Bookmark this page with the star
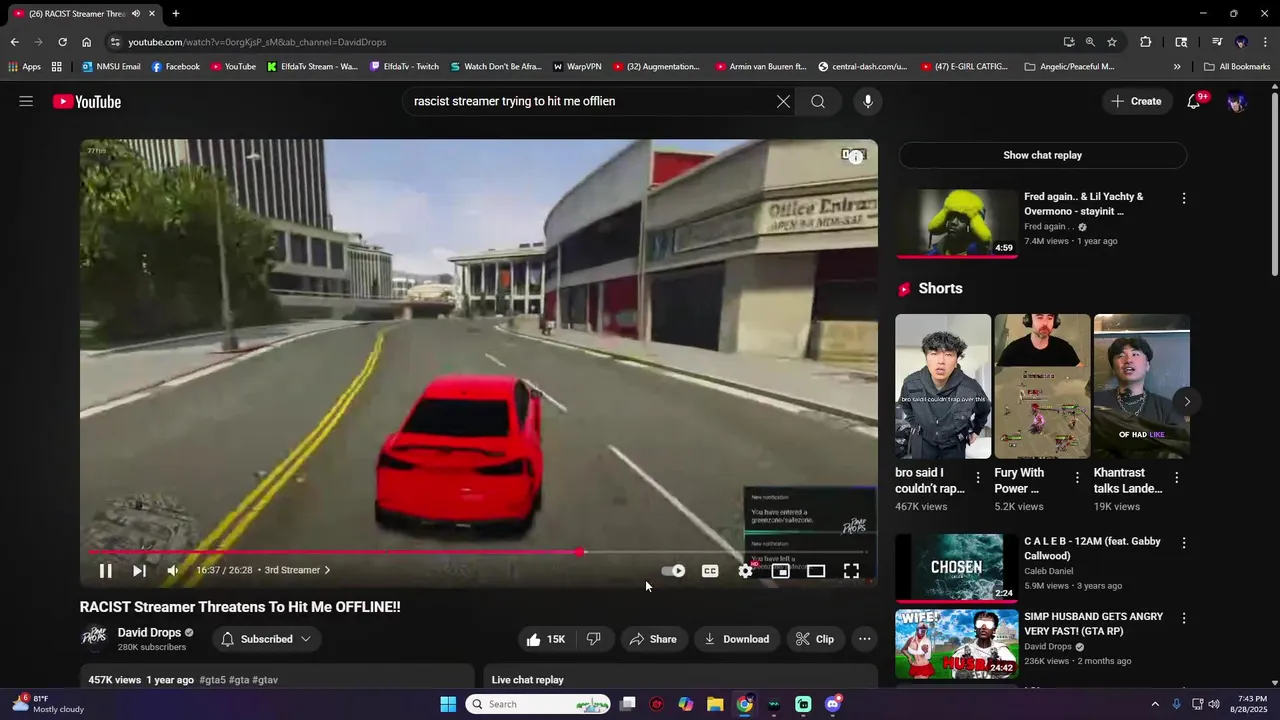 tap(1112, 42)
